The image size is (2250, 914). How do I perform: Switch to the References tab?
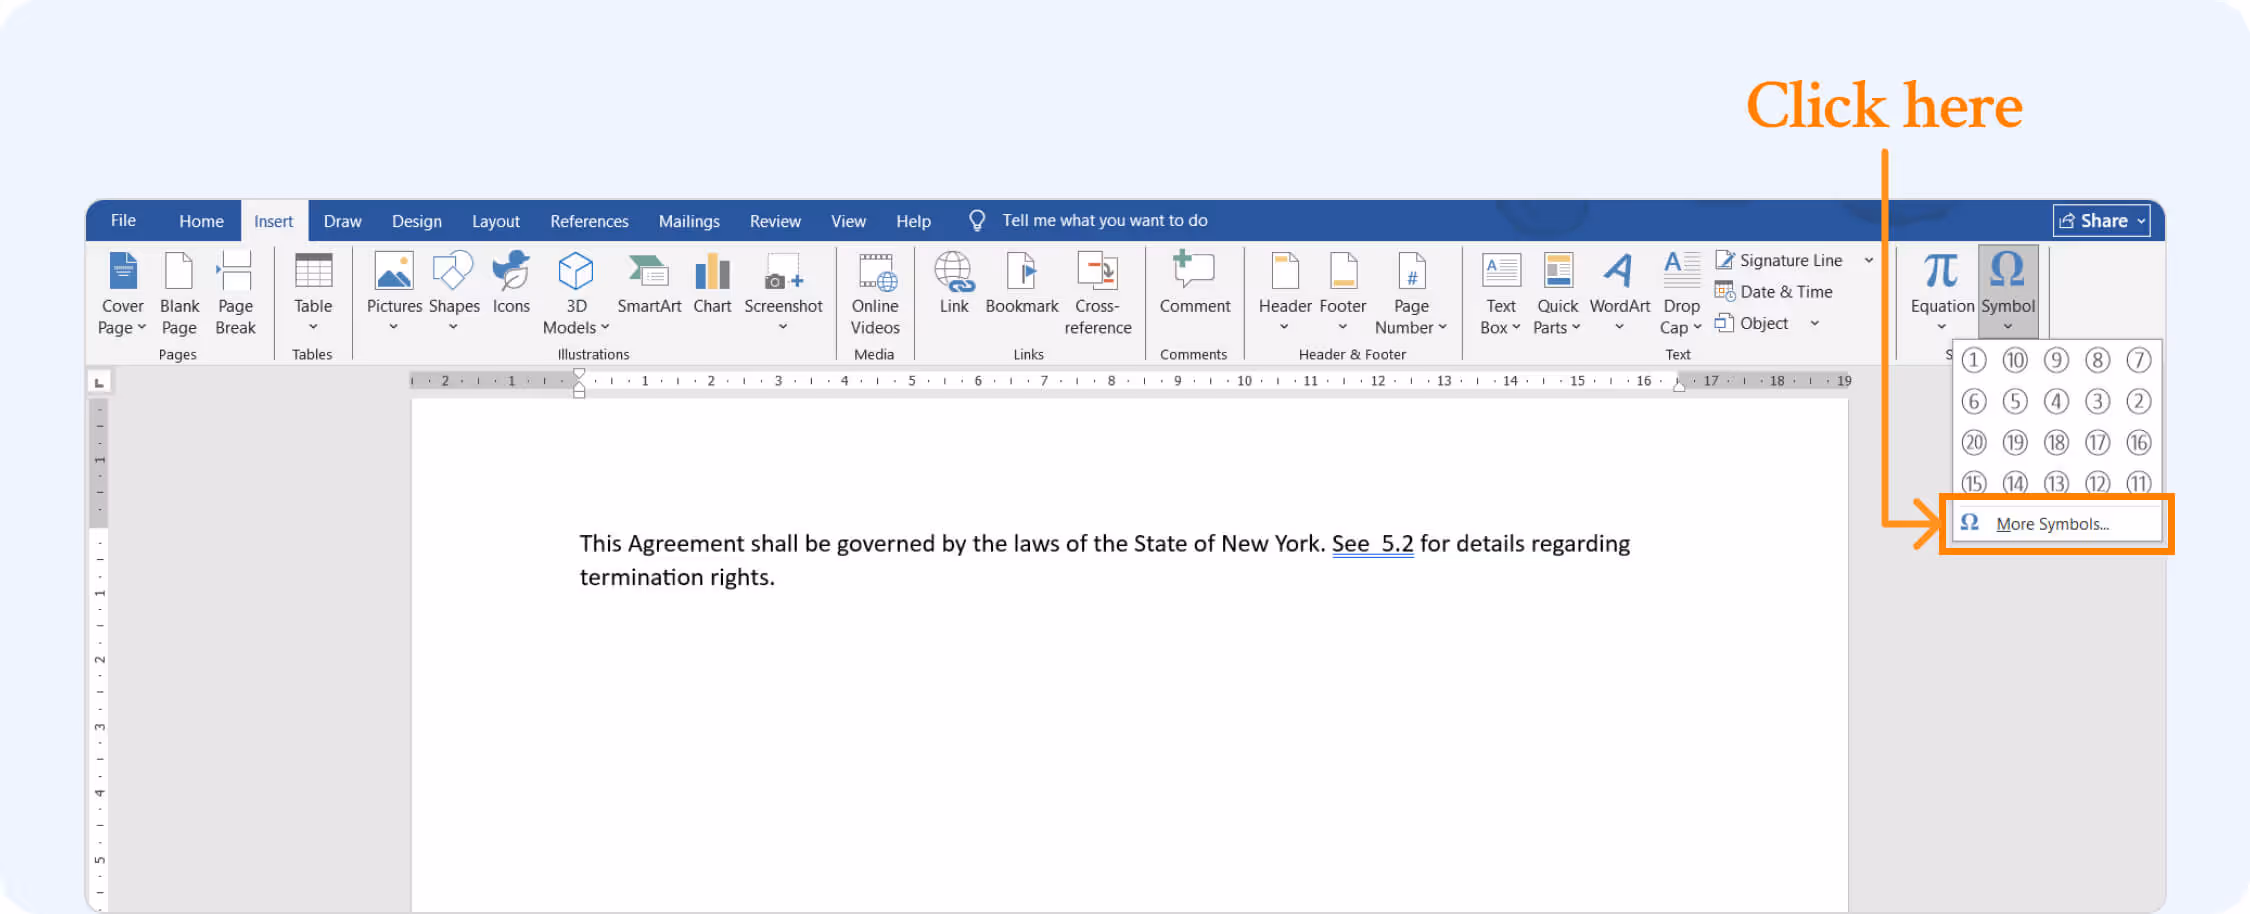(x=589, y=220)
